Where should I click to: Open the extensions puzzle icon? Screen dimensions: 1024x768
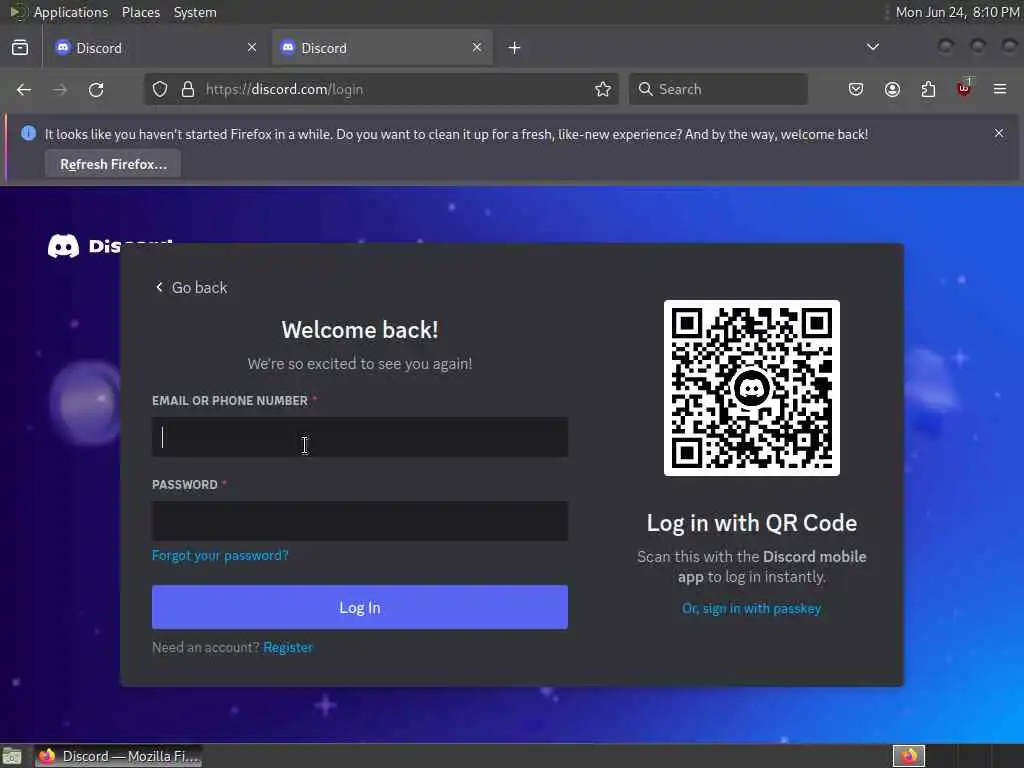tap(928, 89)
